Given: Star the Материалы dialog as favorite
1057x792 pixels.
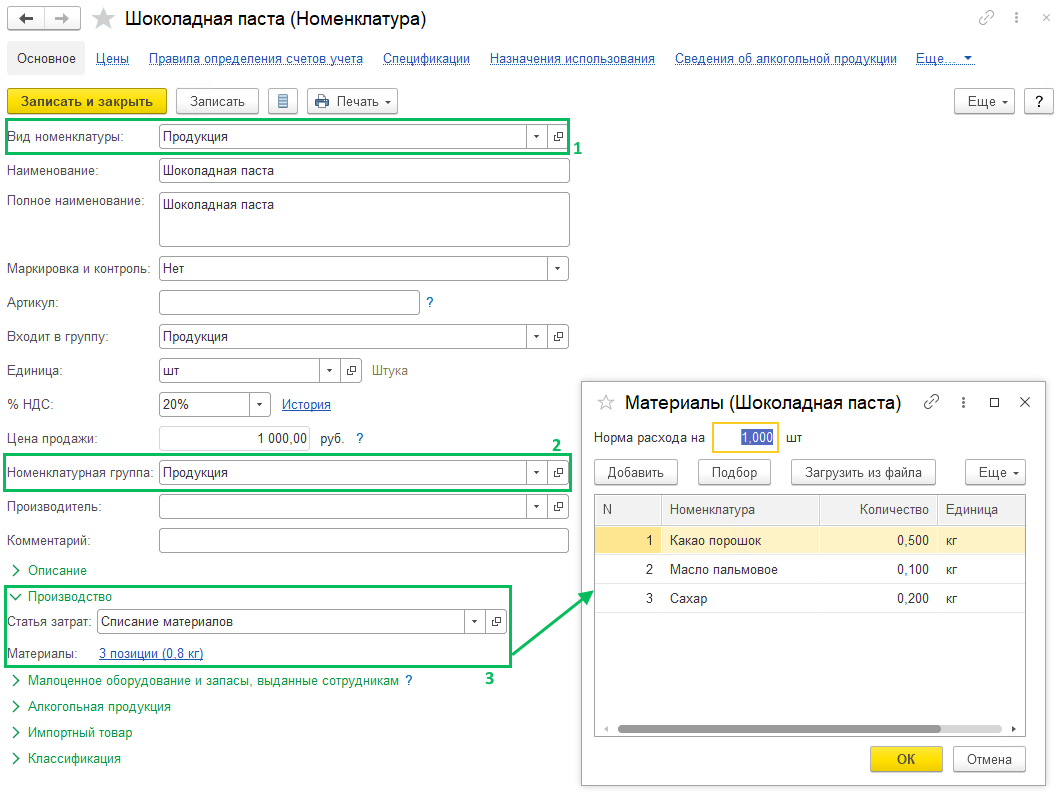Looking at the screenshot, I should click(x=605, y=402).
